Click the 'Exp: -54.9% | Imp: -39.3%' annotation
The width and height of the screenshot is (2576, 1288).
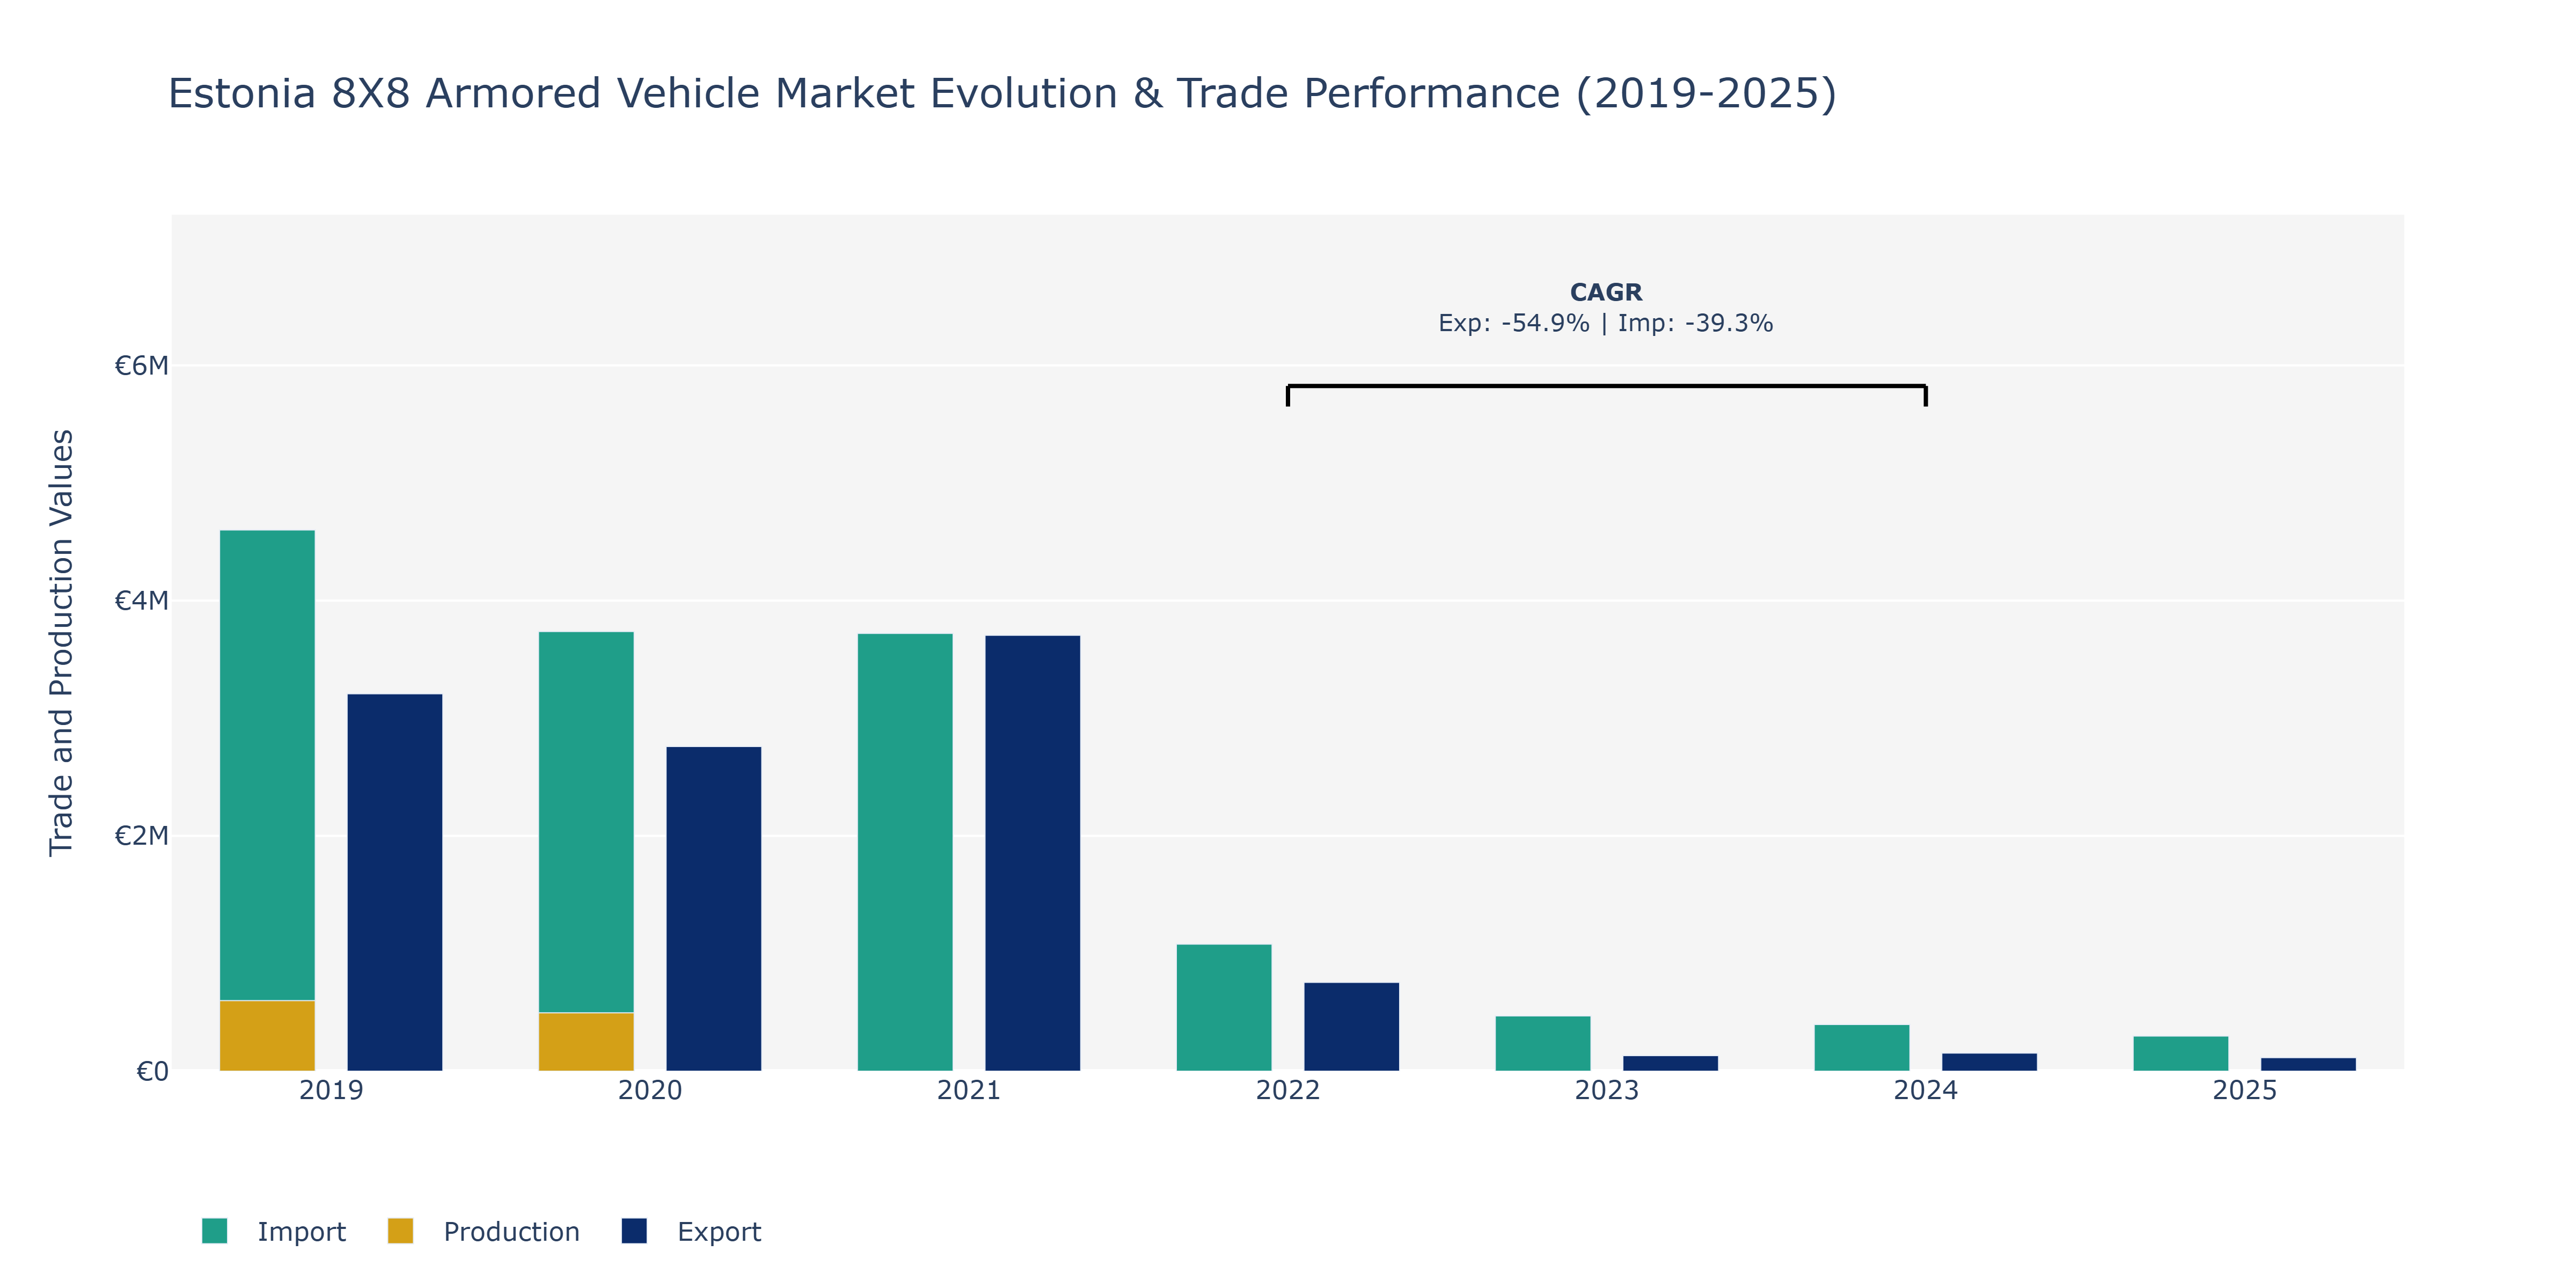pyautogui.click(x=1606, y=323)
